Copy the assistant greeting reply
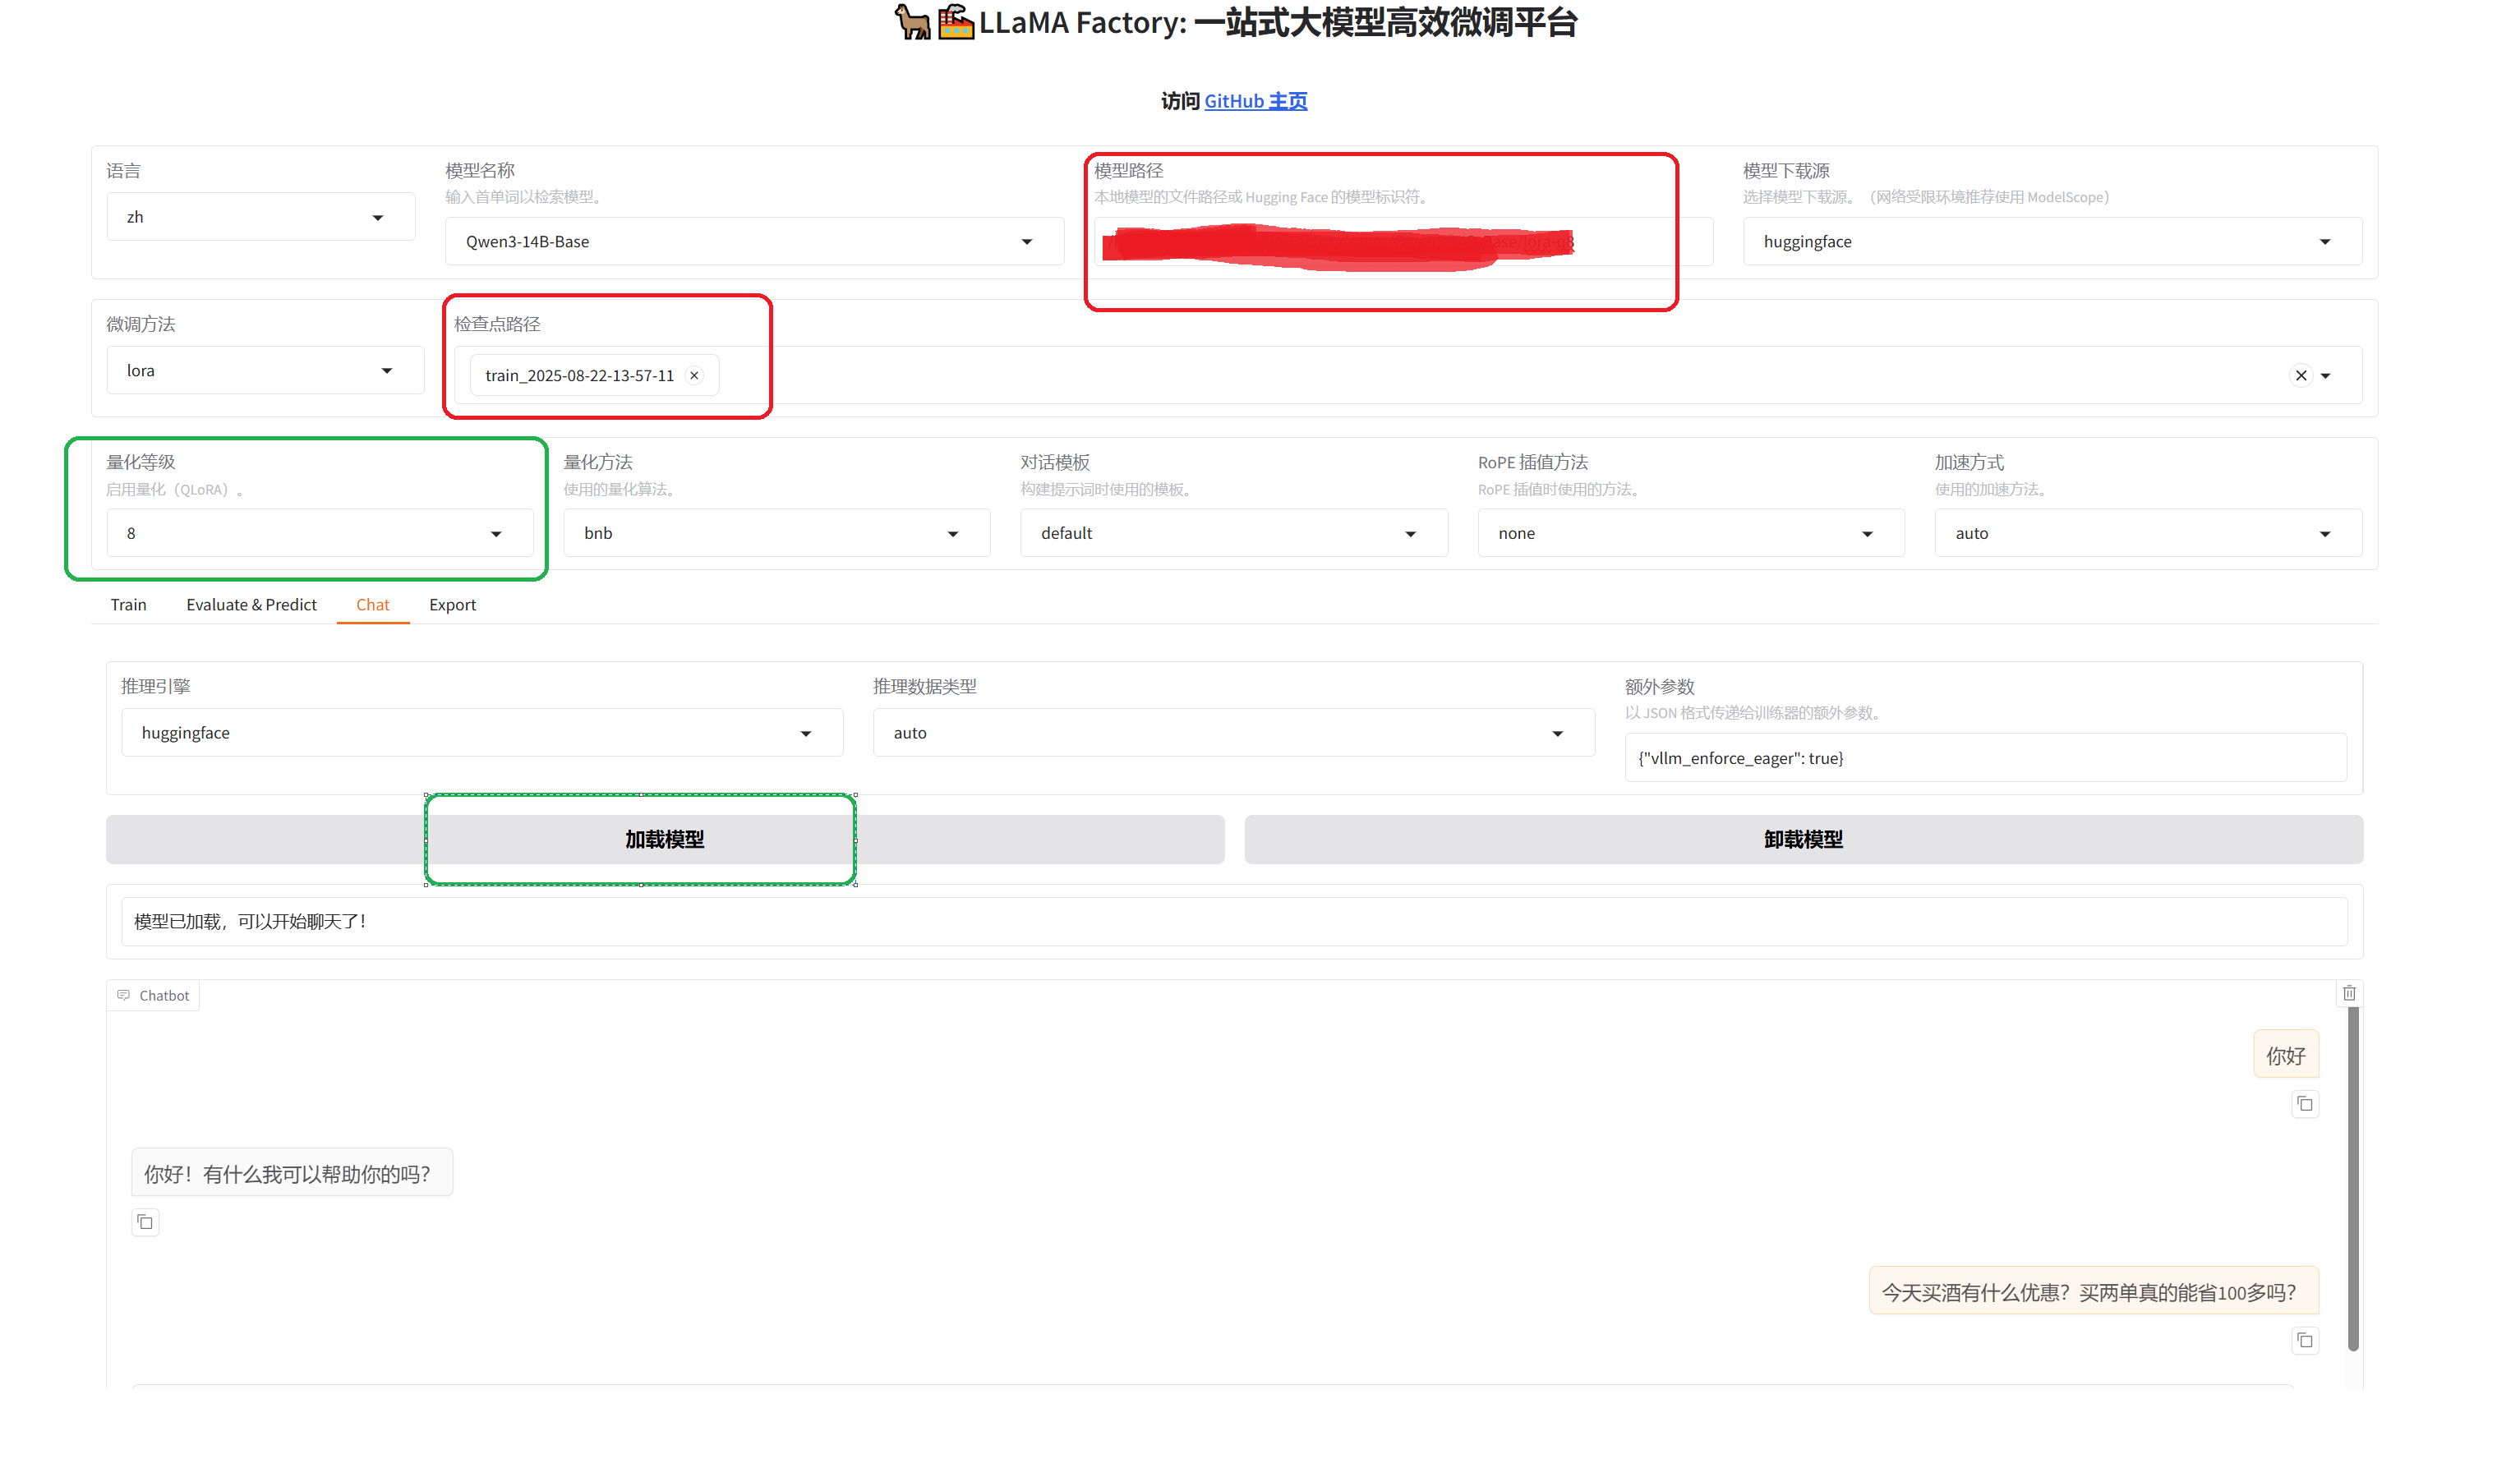 point(145,1222)
